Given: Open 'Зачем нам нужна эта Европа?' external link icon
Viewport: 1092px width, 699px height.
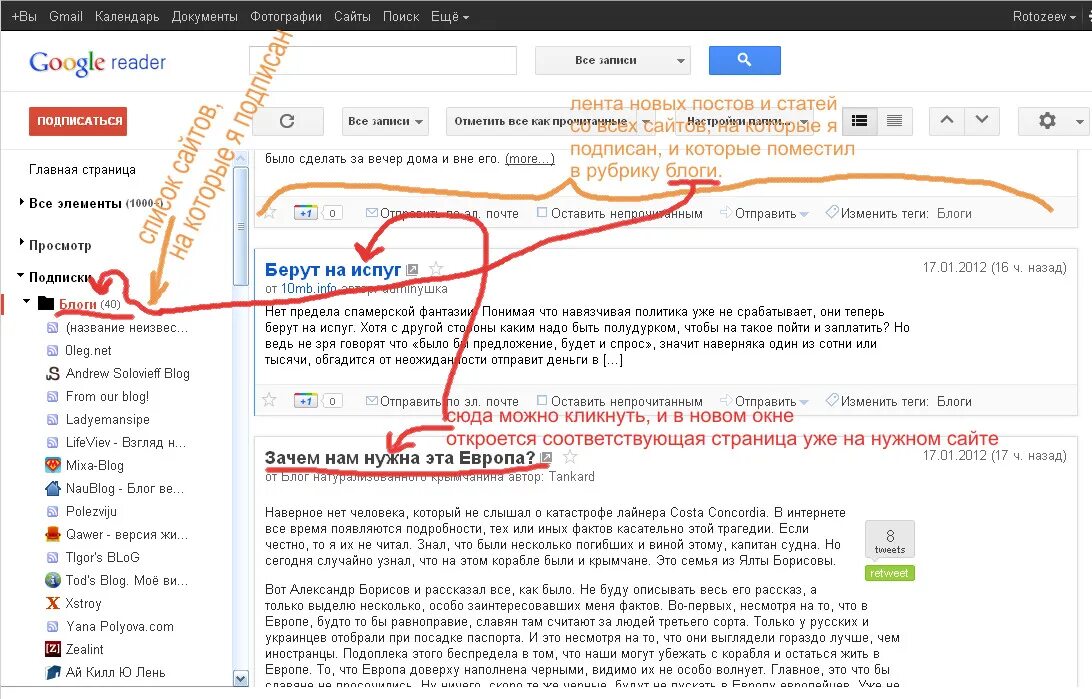Looking at the screenshot, I should pyautogui.click(x=547, y=458).
